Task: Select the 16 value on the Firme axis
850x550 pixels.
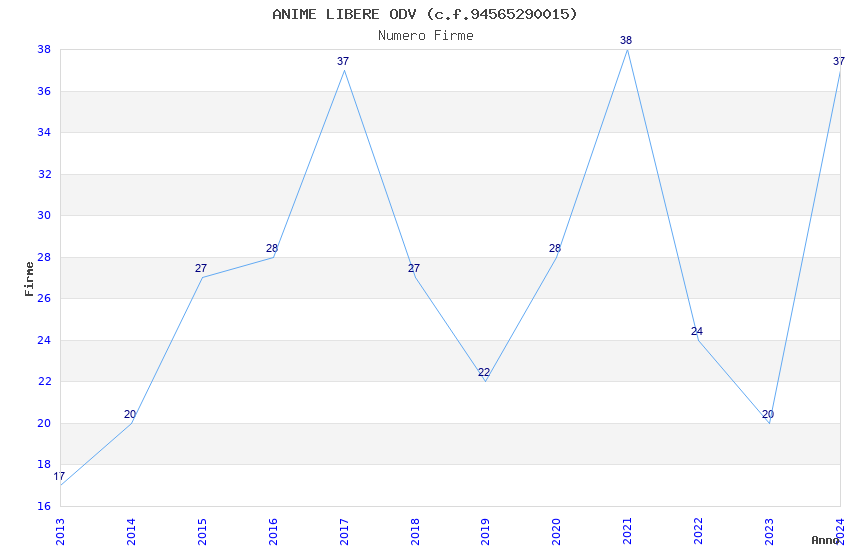Action: [x=44, y=506]
